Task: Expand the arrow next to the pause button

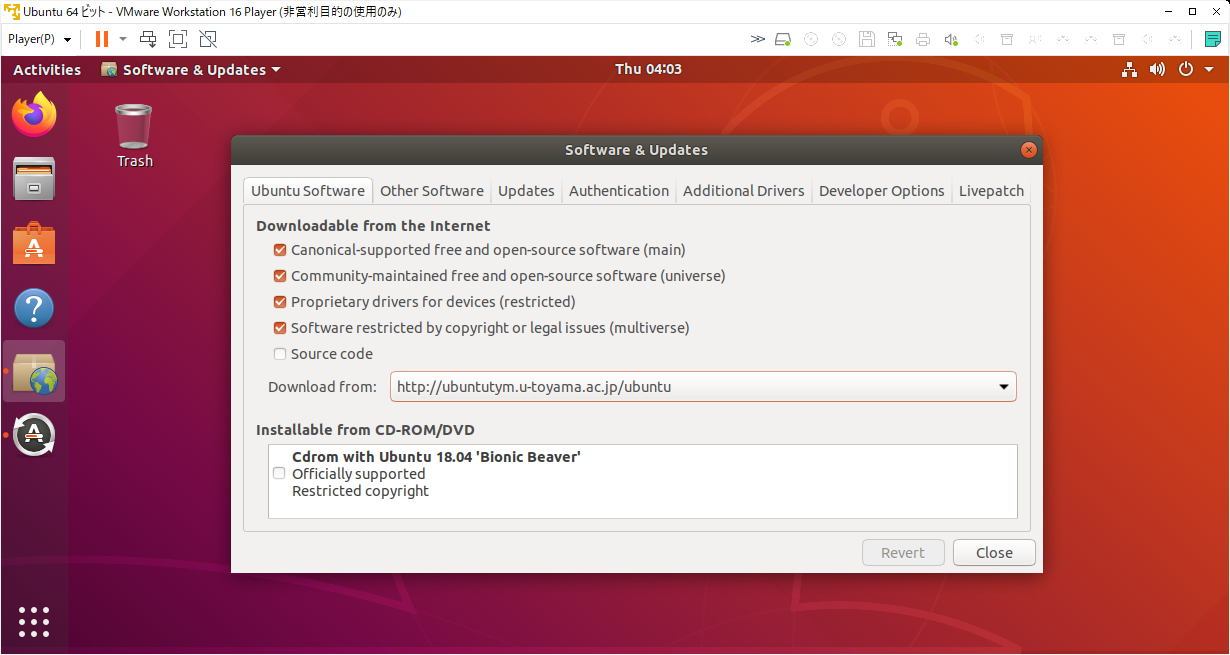Action: pos(123,39)
